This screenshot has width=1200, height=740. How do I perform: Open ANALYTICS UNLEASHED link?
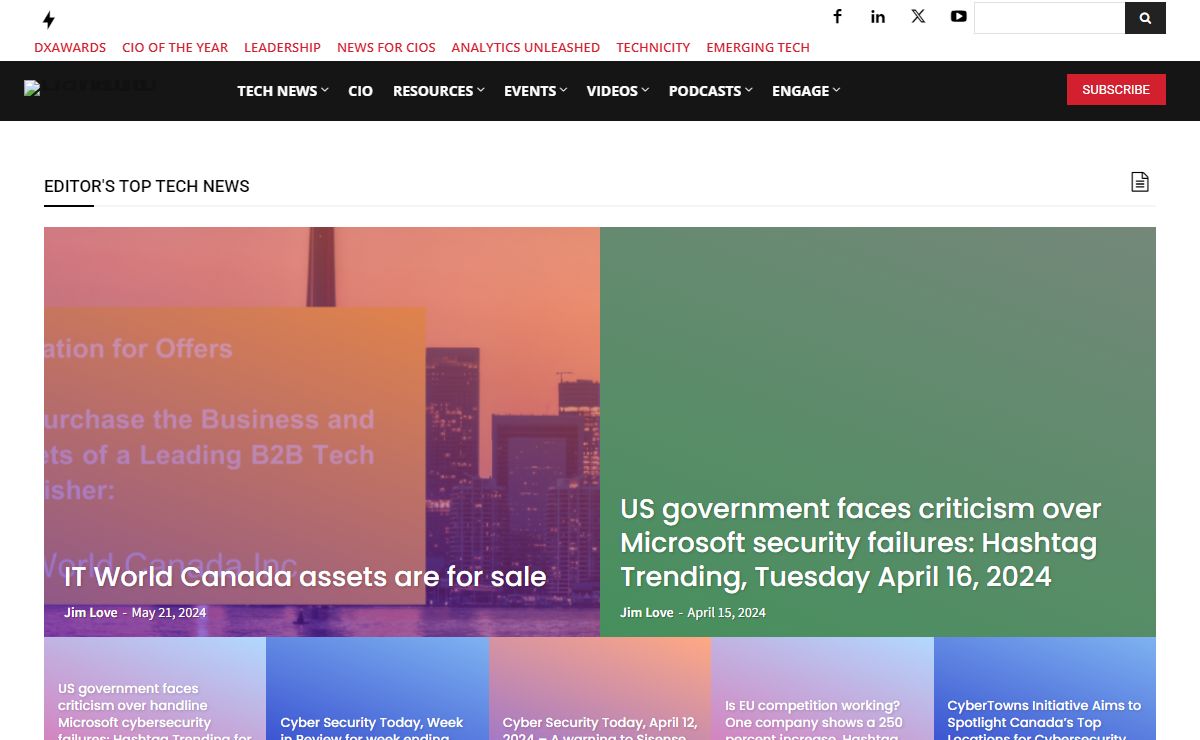525,47
